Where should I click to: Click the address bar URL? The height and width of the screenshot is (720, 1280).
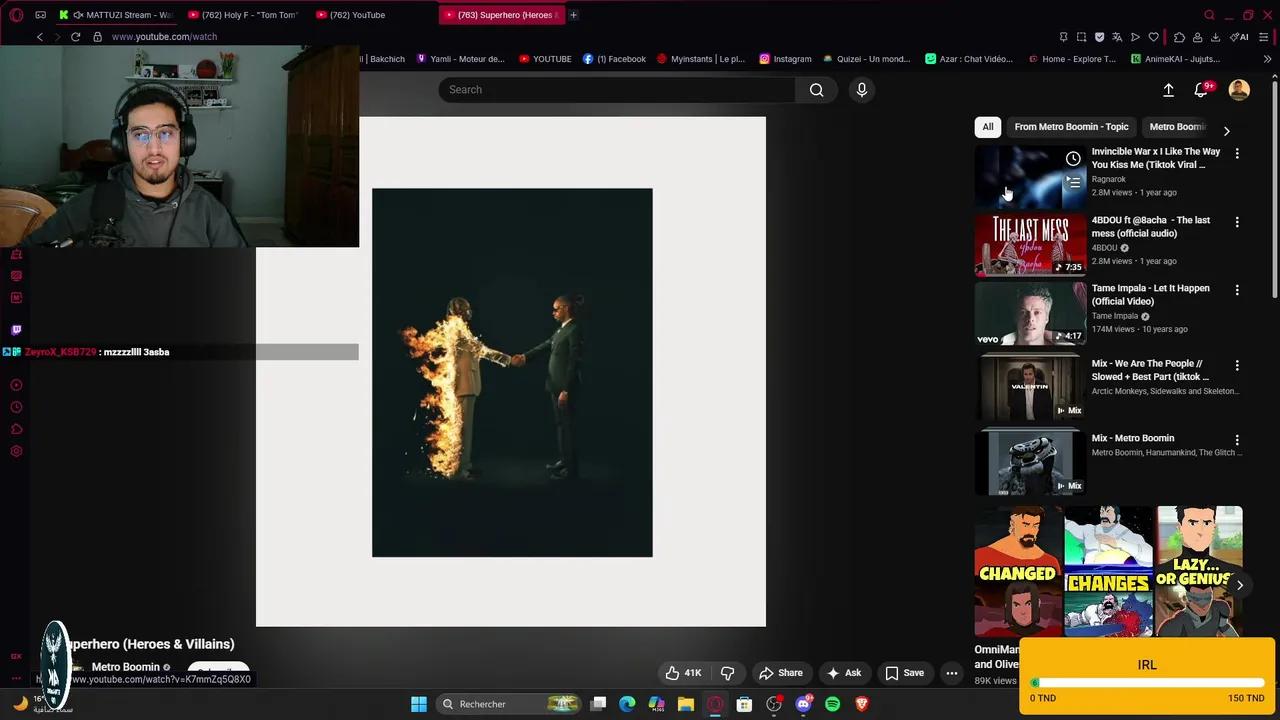pyautogui.click(x=164, y=37)
